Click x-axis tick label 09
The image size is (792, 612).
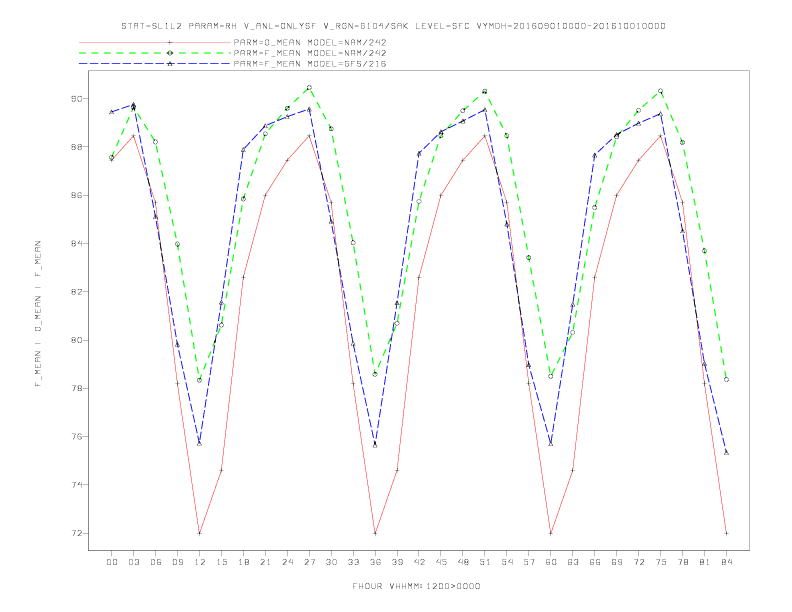coord(177,562)
